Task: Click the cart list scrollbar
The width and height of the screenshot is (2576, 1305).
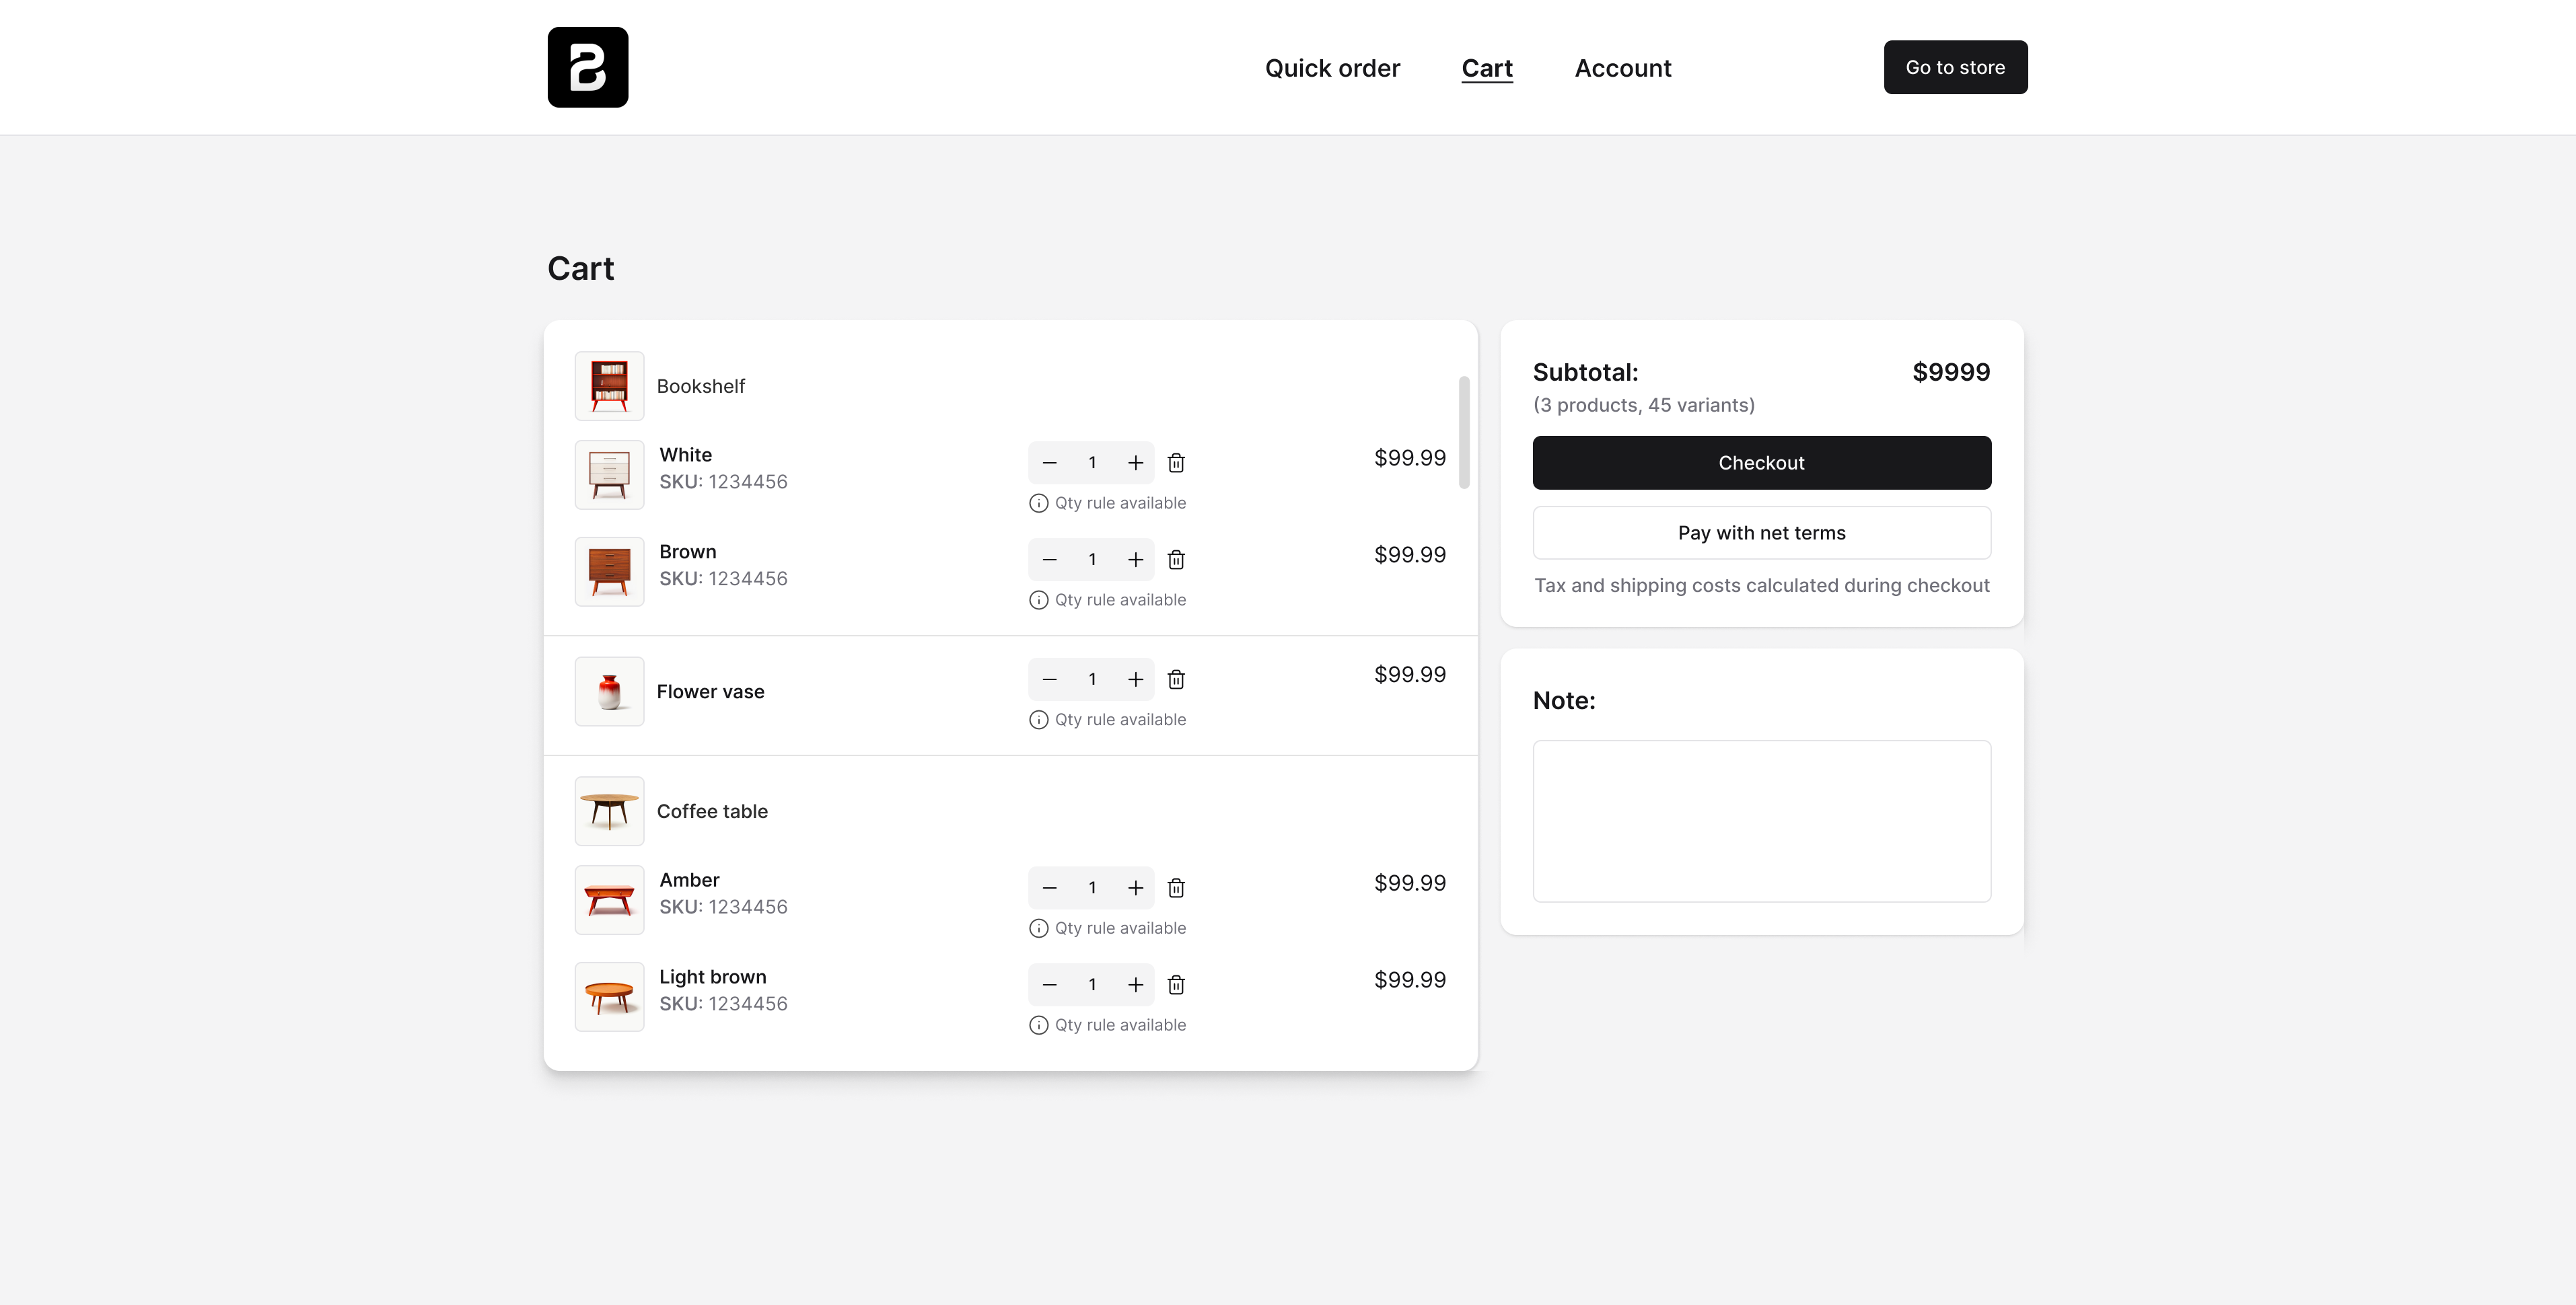Action: coord(1464,432)
